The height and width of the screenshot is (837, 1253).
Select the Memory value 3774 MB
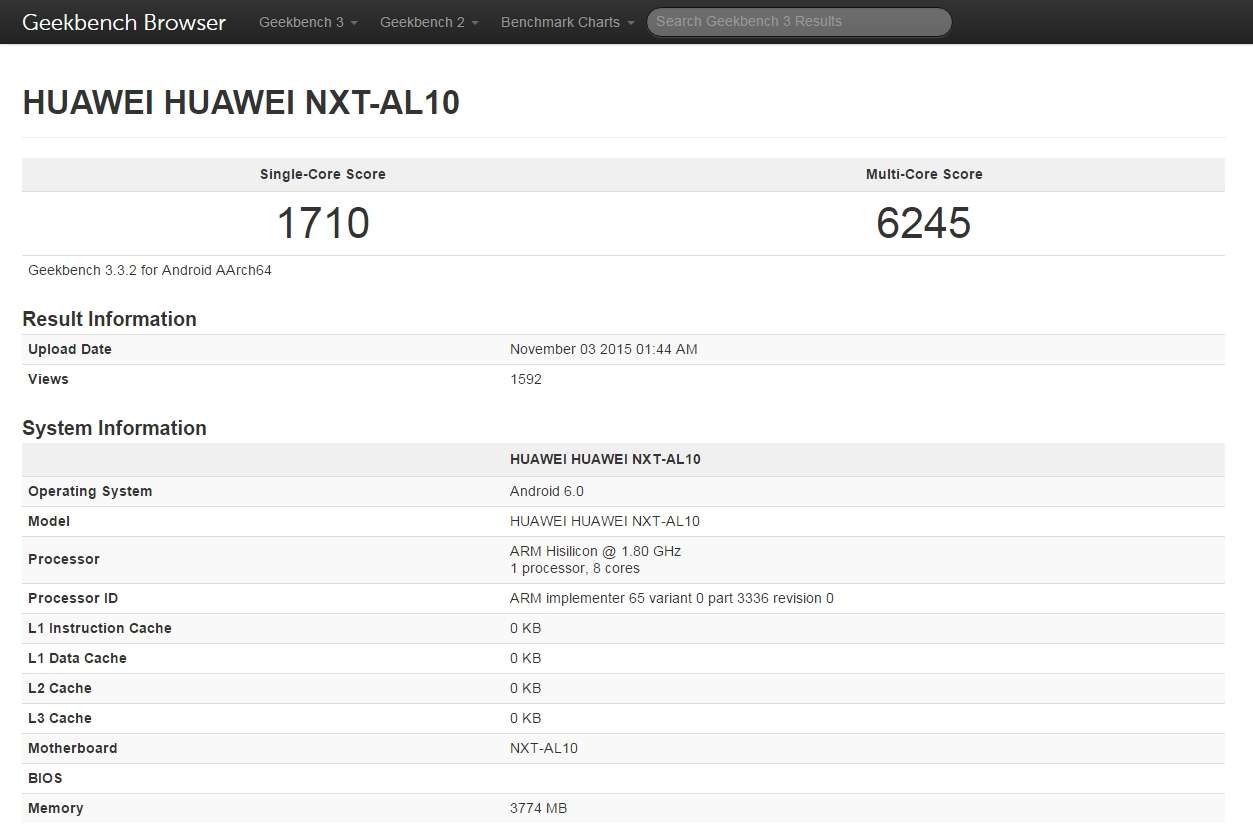(538, 808)
